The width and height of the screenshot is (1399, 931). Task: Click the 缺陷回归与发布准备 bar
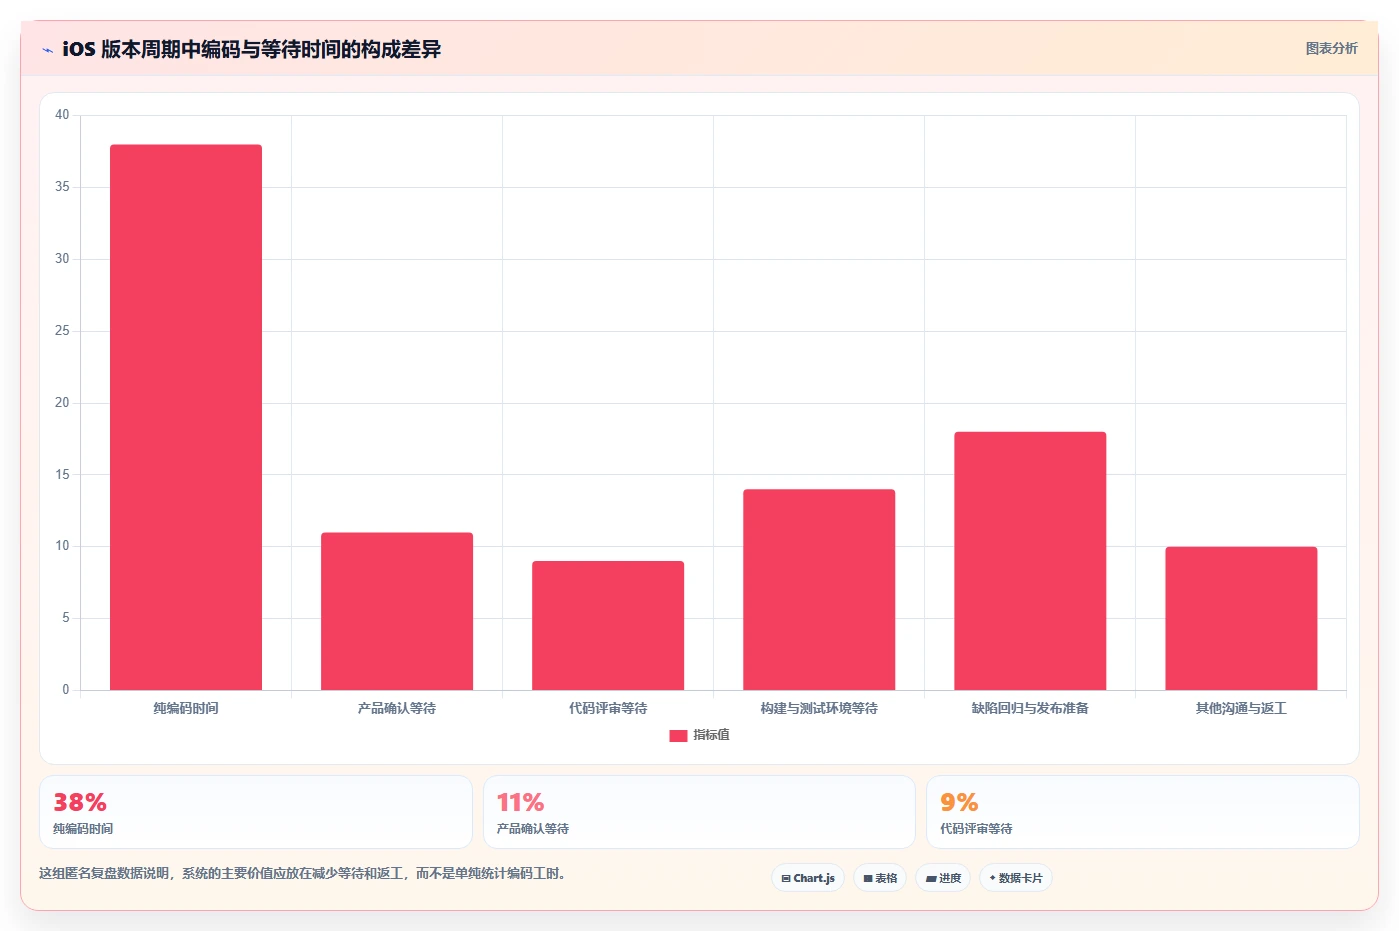pyautogui.click(x=1030, y=561)
